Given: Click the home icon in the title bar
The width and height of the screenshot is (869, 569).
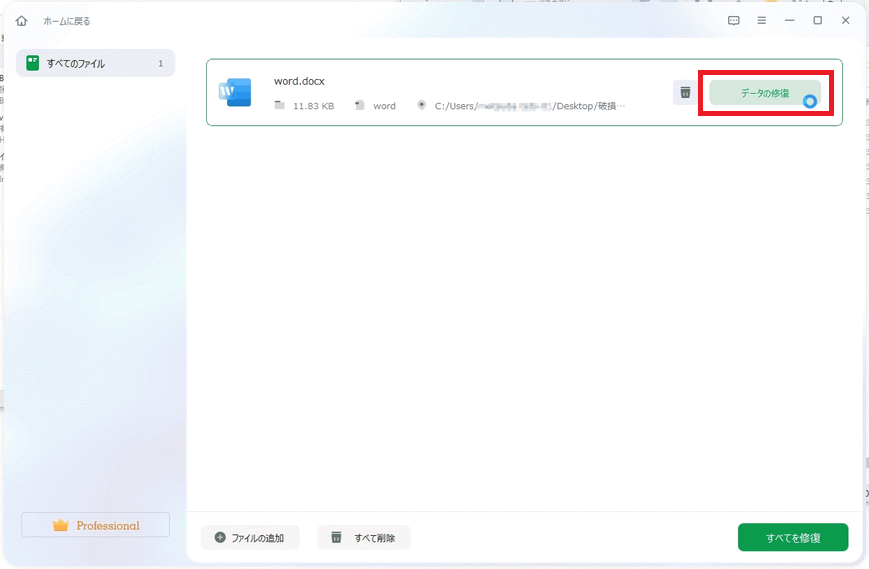Looking at the screenshot, I should tap(21, 21).
